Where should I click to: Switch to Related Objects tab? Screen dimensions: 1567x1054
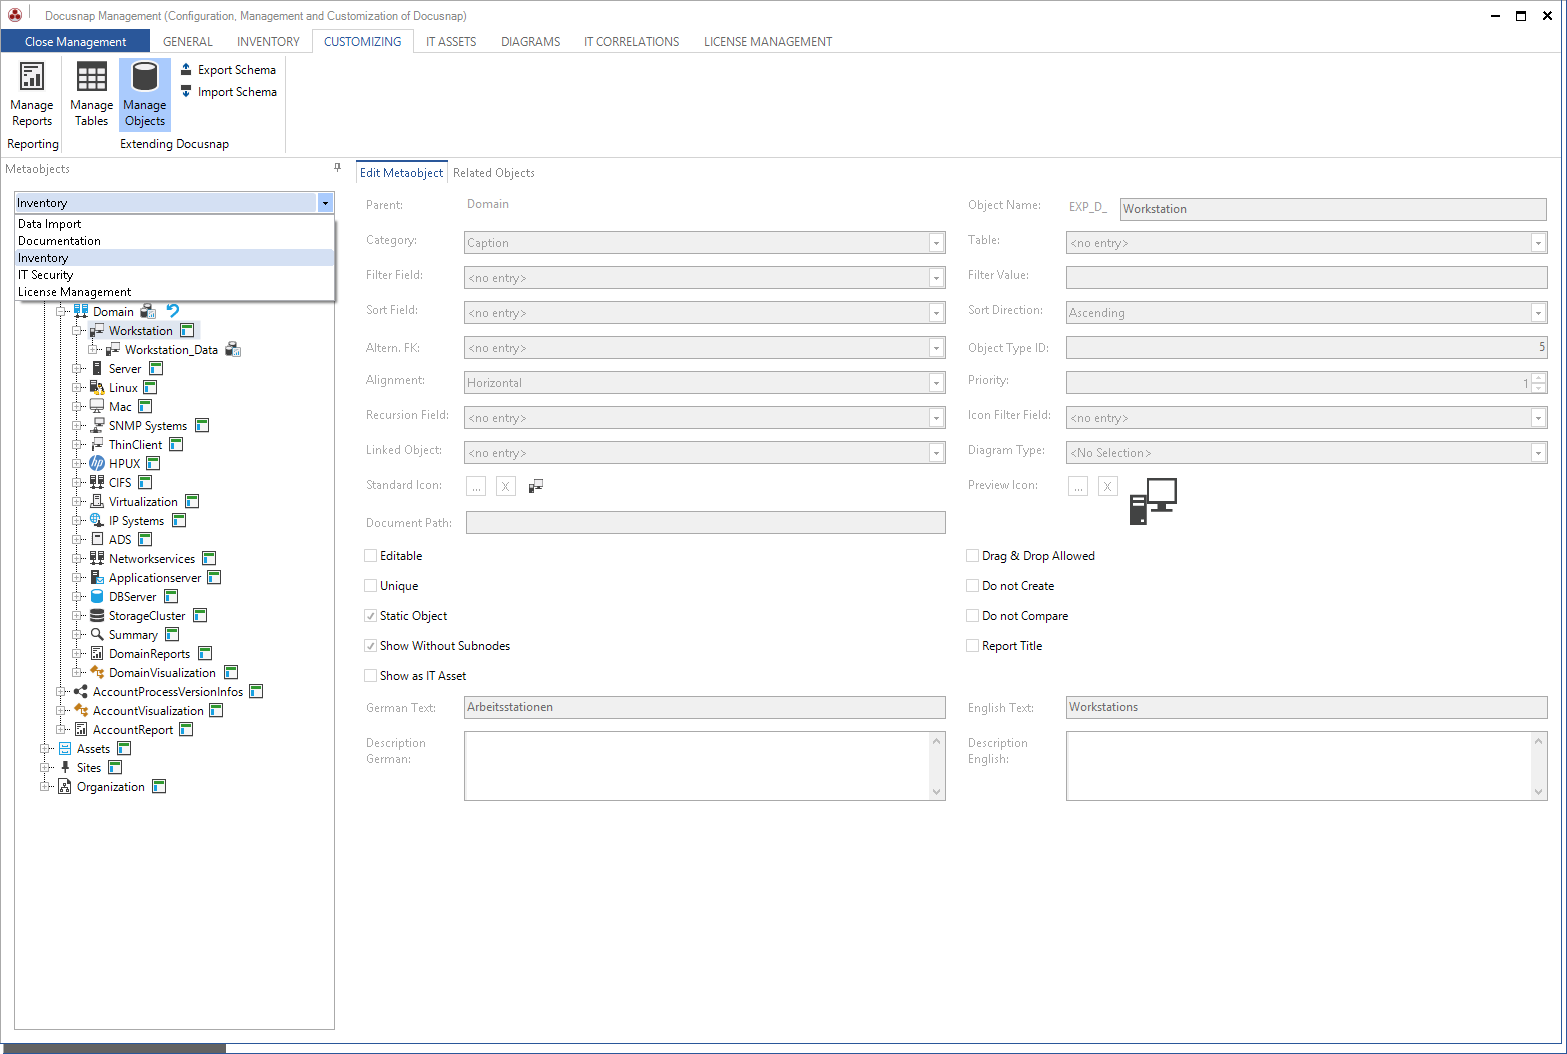click(x=494, y=172)
